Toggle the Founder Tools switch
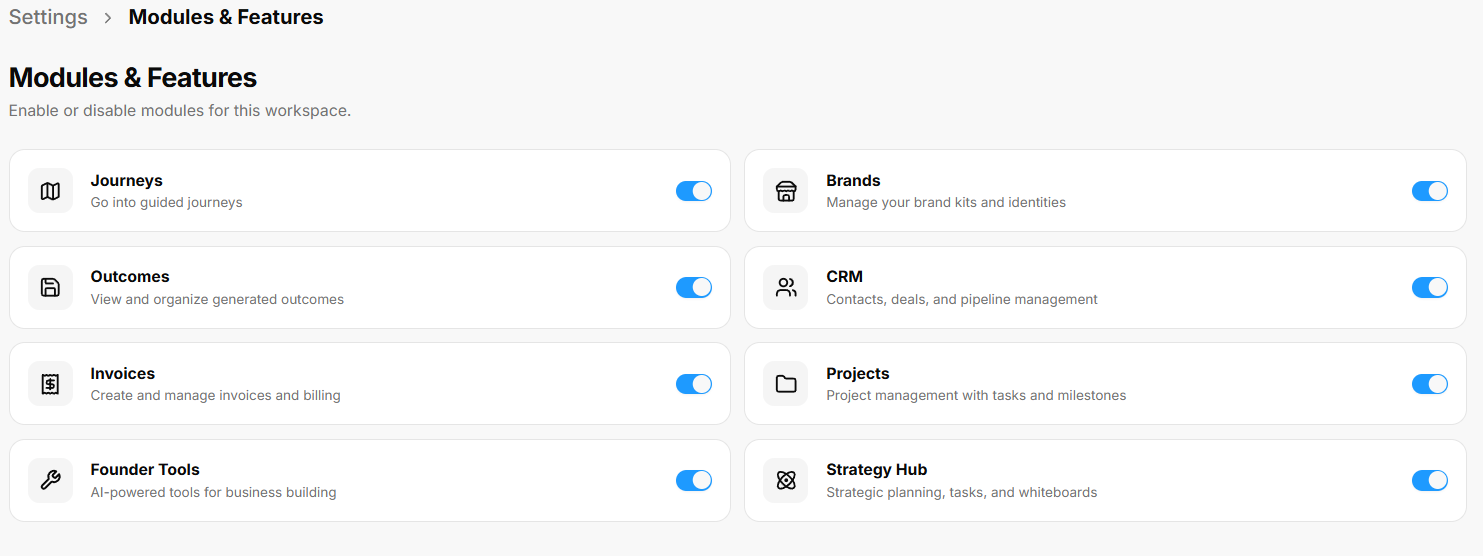 point(694,481)
